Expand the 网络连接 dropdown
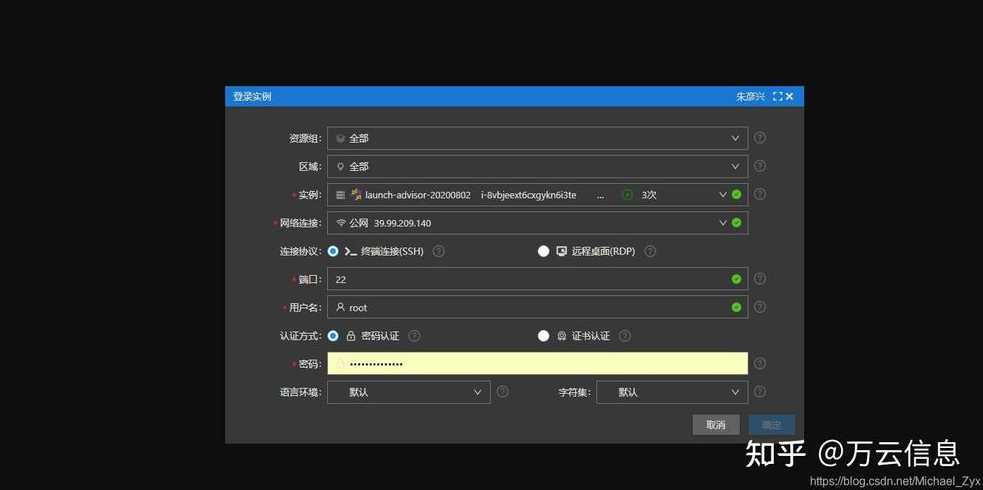The width and height of the screenshot is (983, 490). (537, 223)
